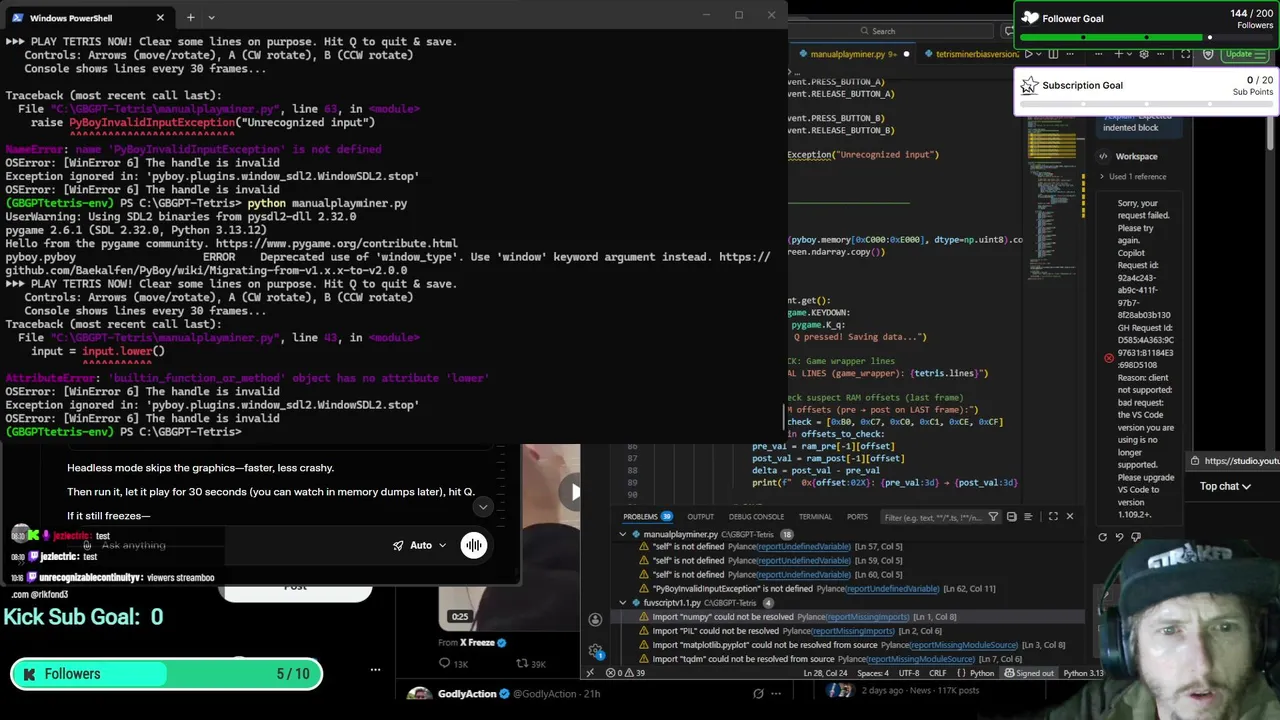Screen dimensions: 1280x720
Task: Jump to latest message down-arrow button
Action: (x=483, y=506)
